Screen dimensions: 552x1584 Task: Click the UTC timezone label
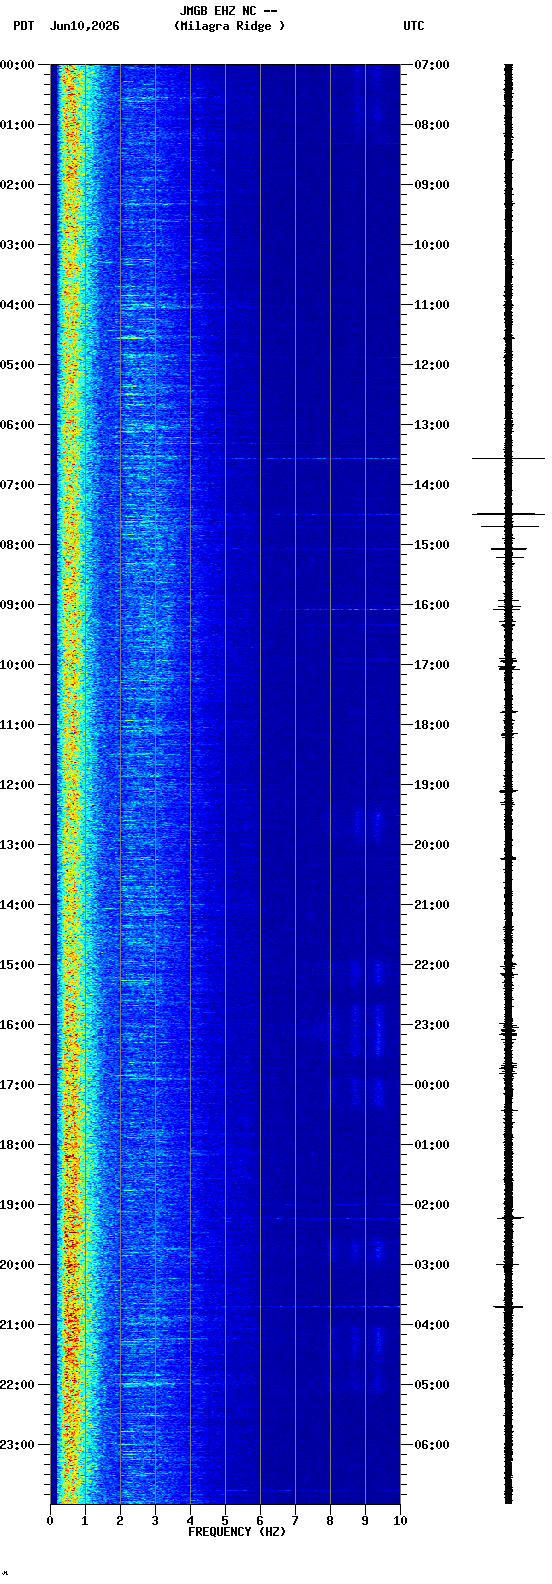414,26
